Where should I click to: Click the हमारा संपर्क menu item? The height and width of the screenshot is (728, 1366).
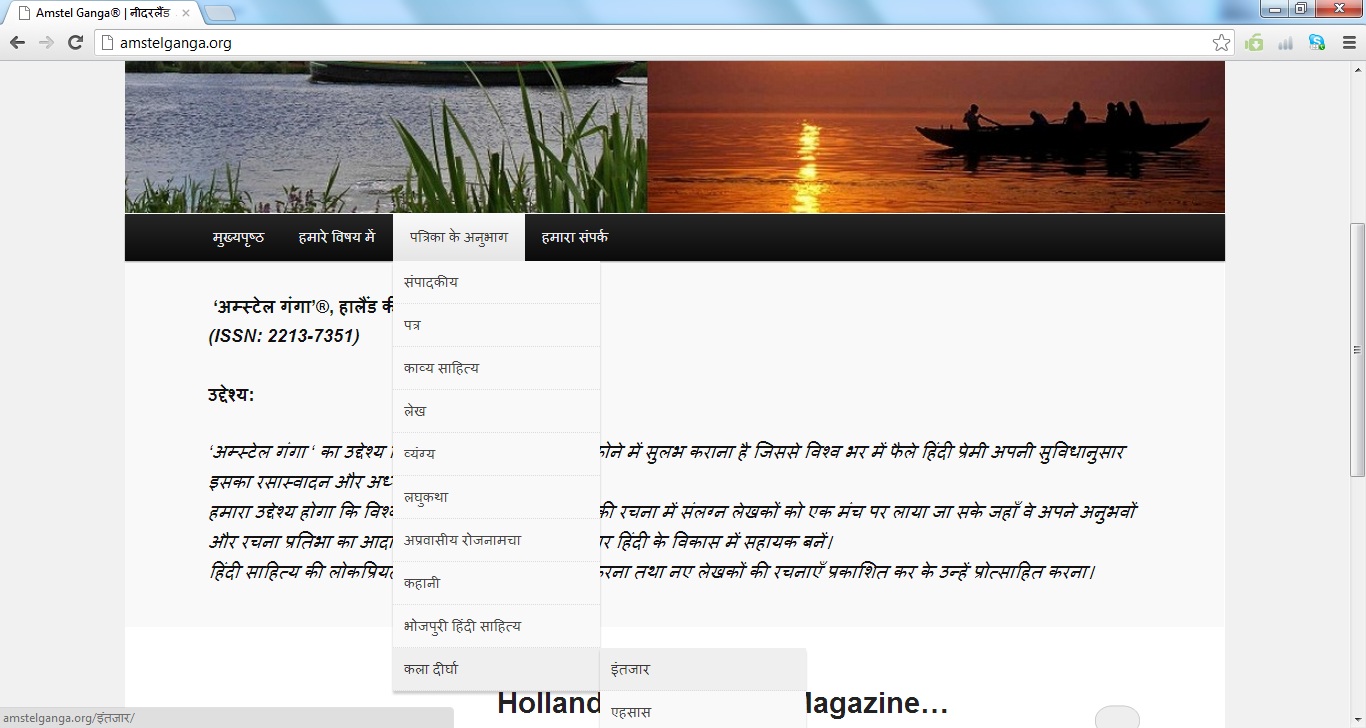[574, 238]
